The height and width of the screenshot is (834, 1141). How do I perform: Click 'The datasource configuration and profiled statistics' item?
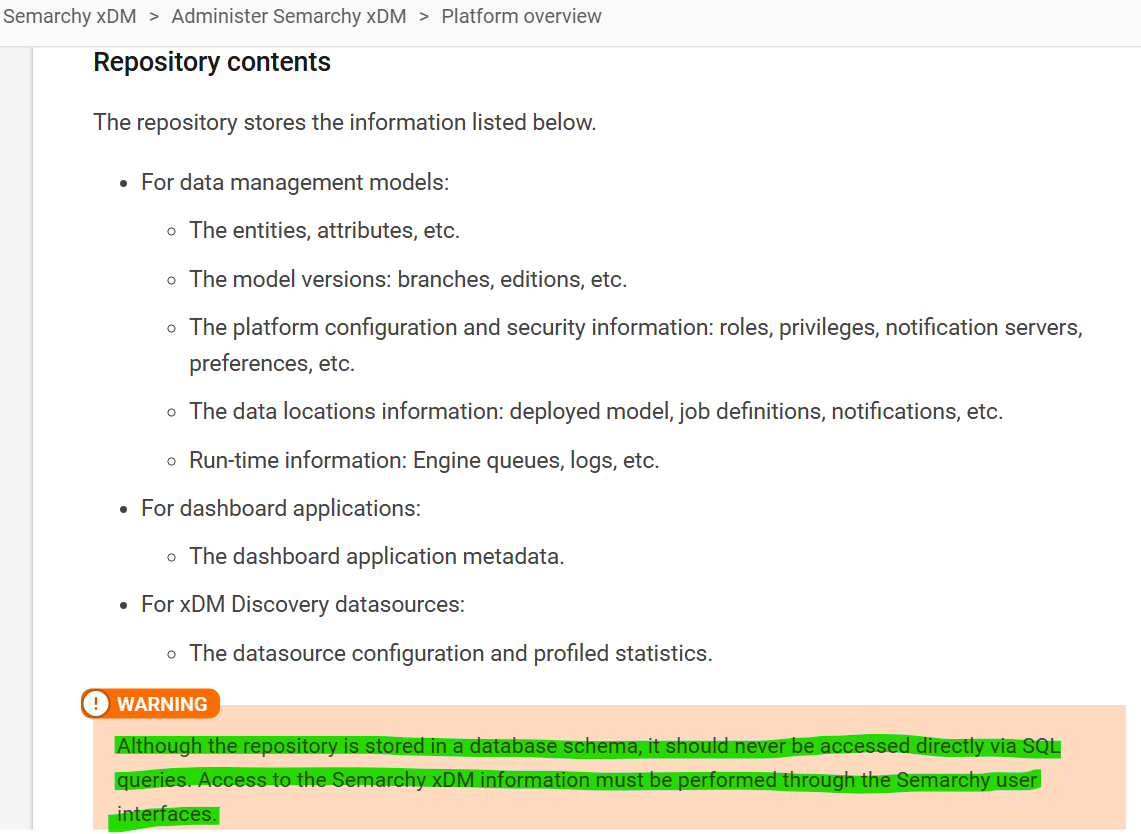tap(451, 653)
